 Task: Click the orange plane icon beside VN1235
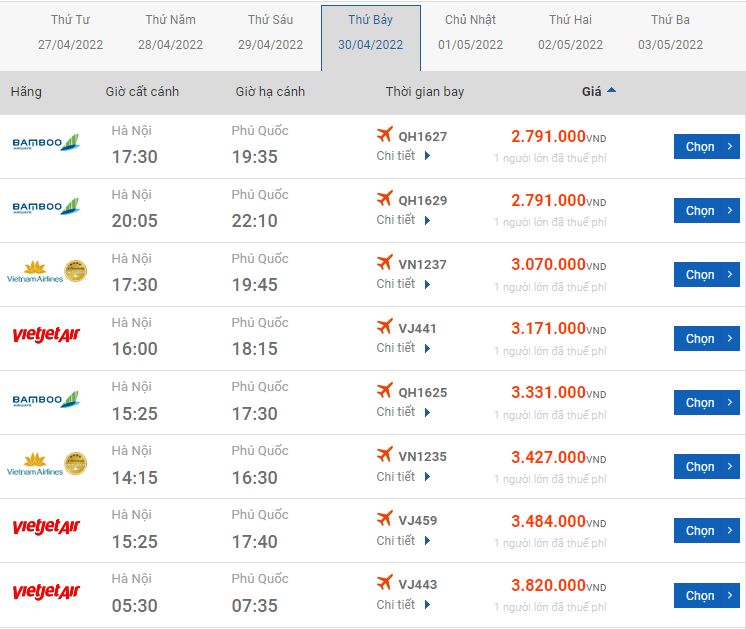384,454
